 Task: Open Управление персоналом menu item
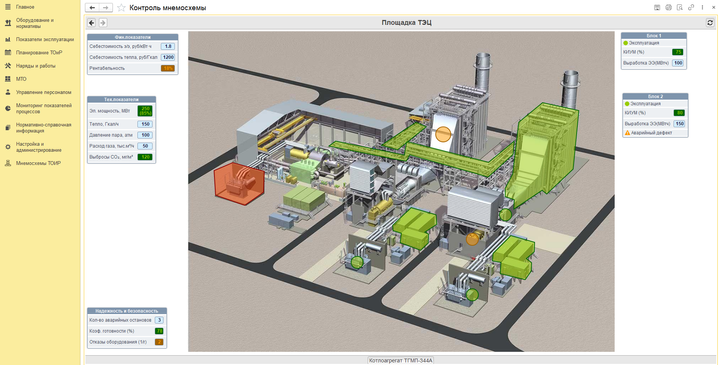(44, 92)
